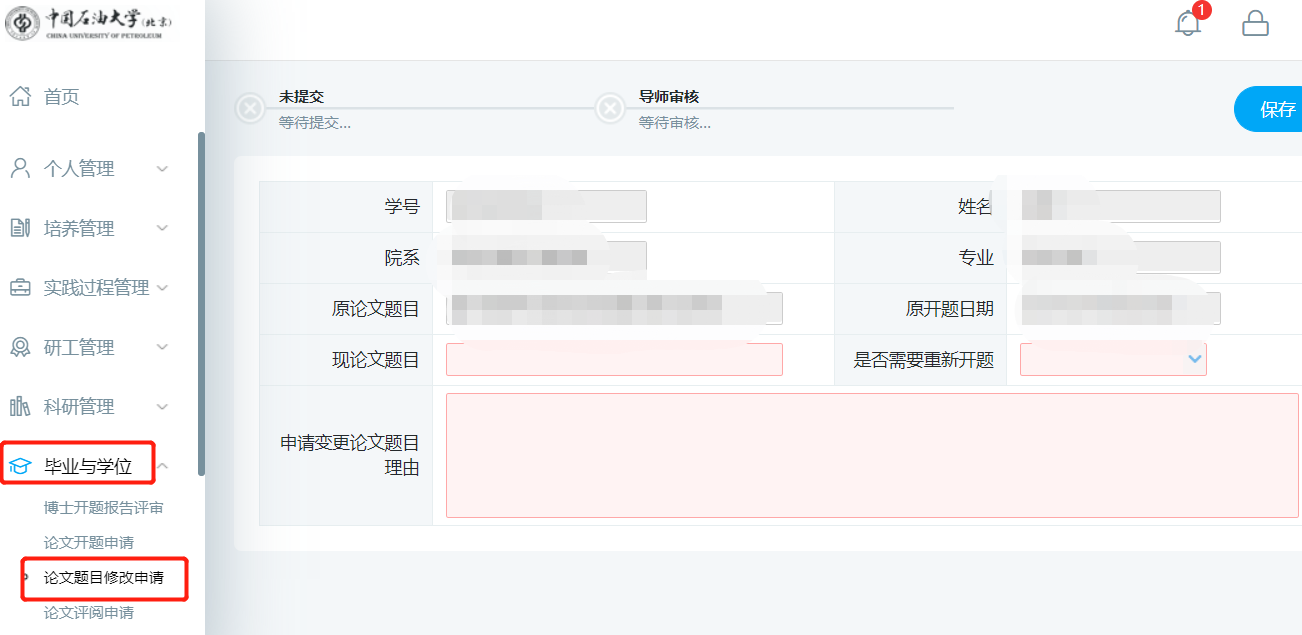Open 博士开题报告评审 menu item
Viewport: 1302px width, 635px height.
click(x=103, y=508)
